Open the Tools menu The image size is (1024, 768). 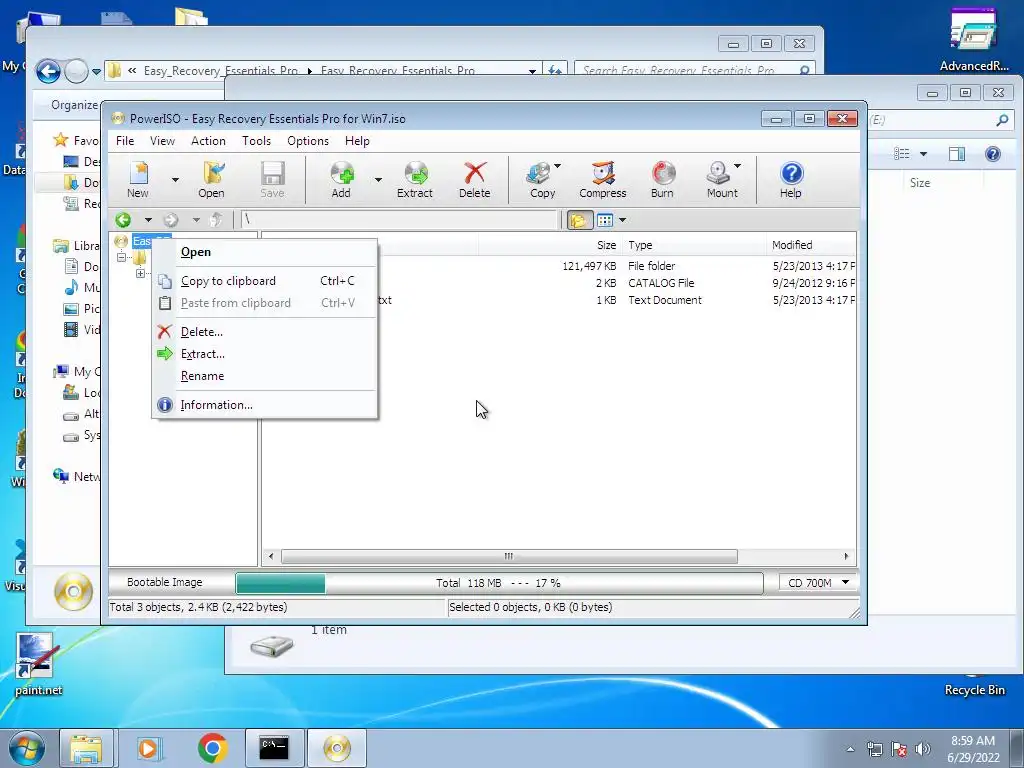pyautogui.click(x=256, y=141)
